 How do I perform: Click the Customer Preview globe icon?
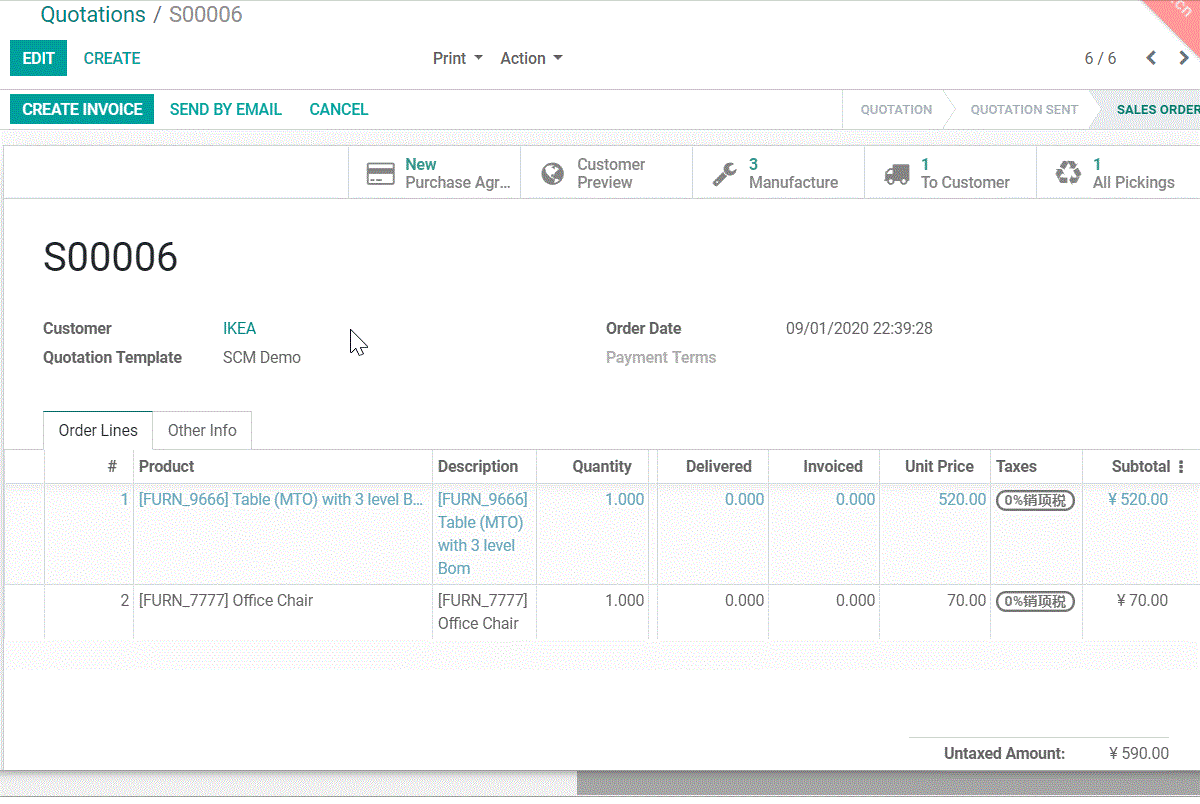tap(553, 174)
